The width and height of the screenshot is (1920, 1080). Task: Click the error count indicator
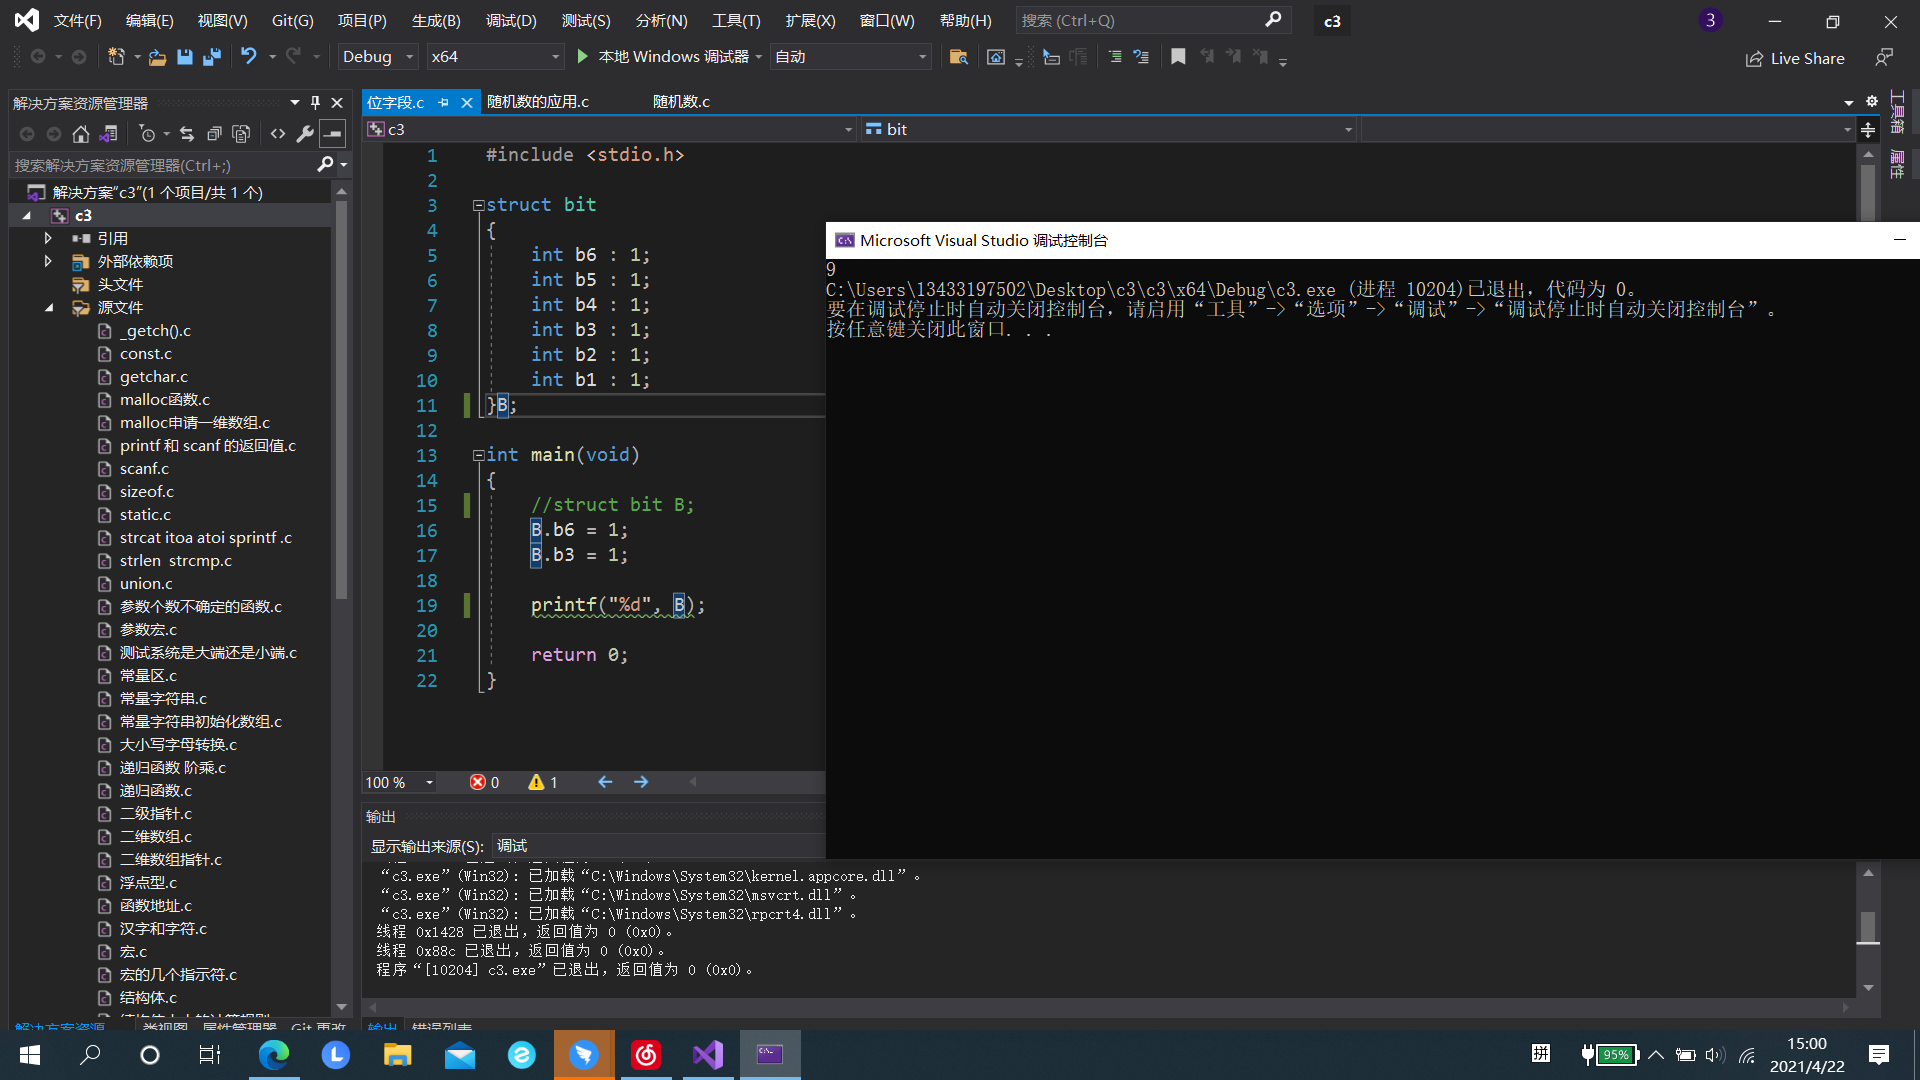(x=485, y=782)
